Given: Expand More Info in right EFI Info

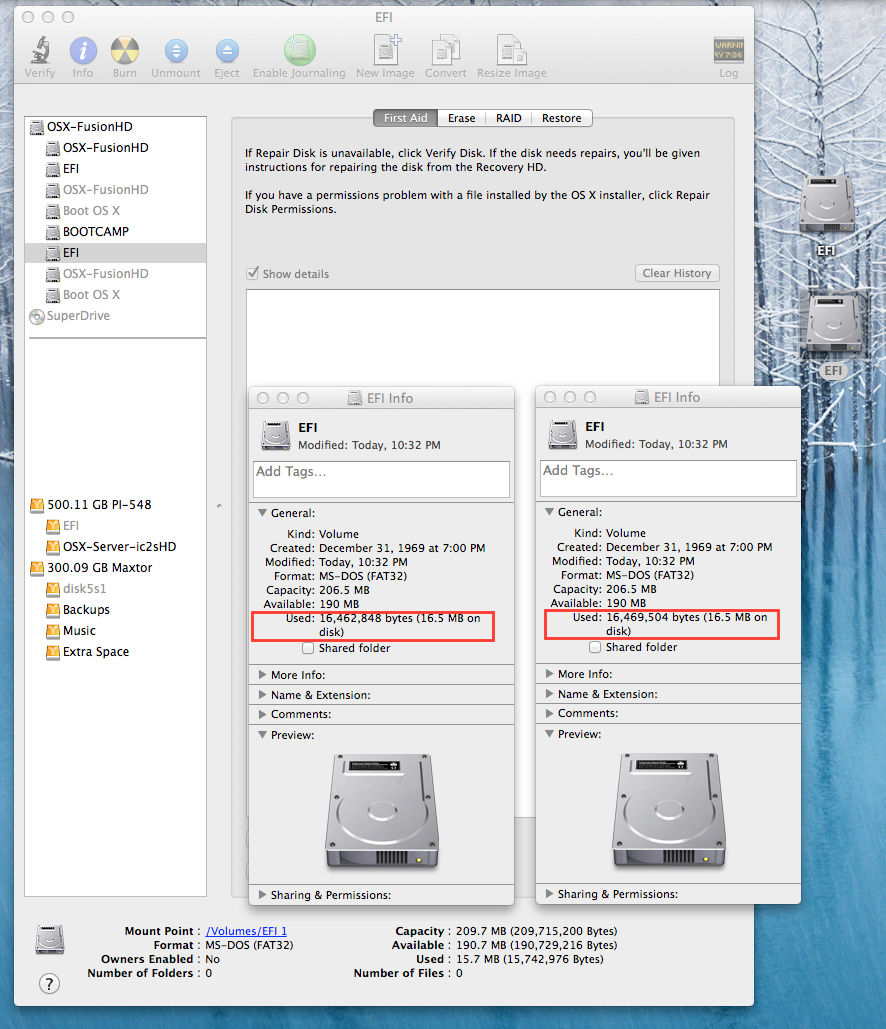Looking at the screenshot, I should [x=549, y=673].
